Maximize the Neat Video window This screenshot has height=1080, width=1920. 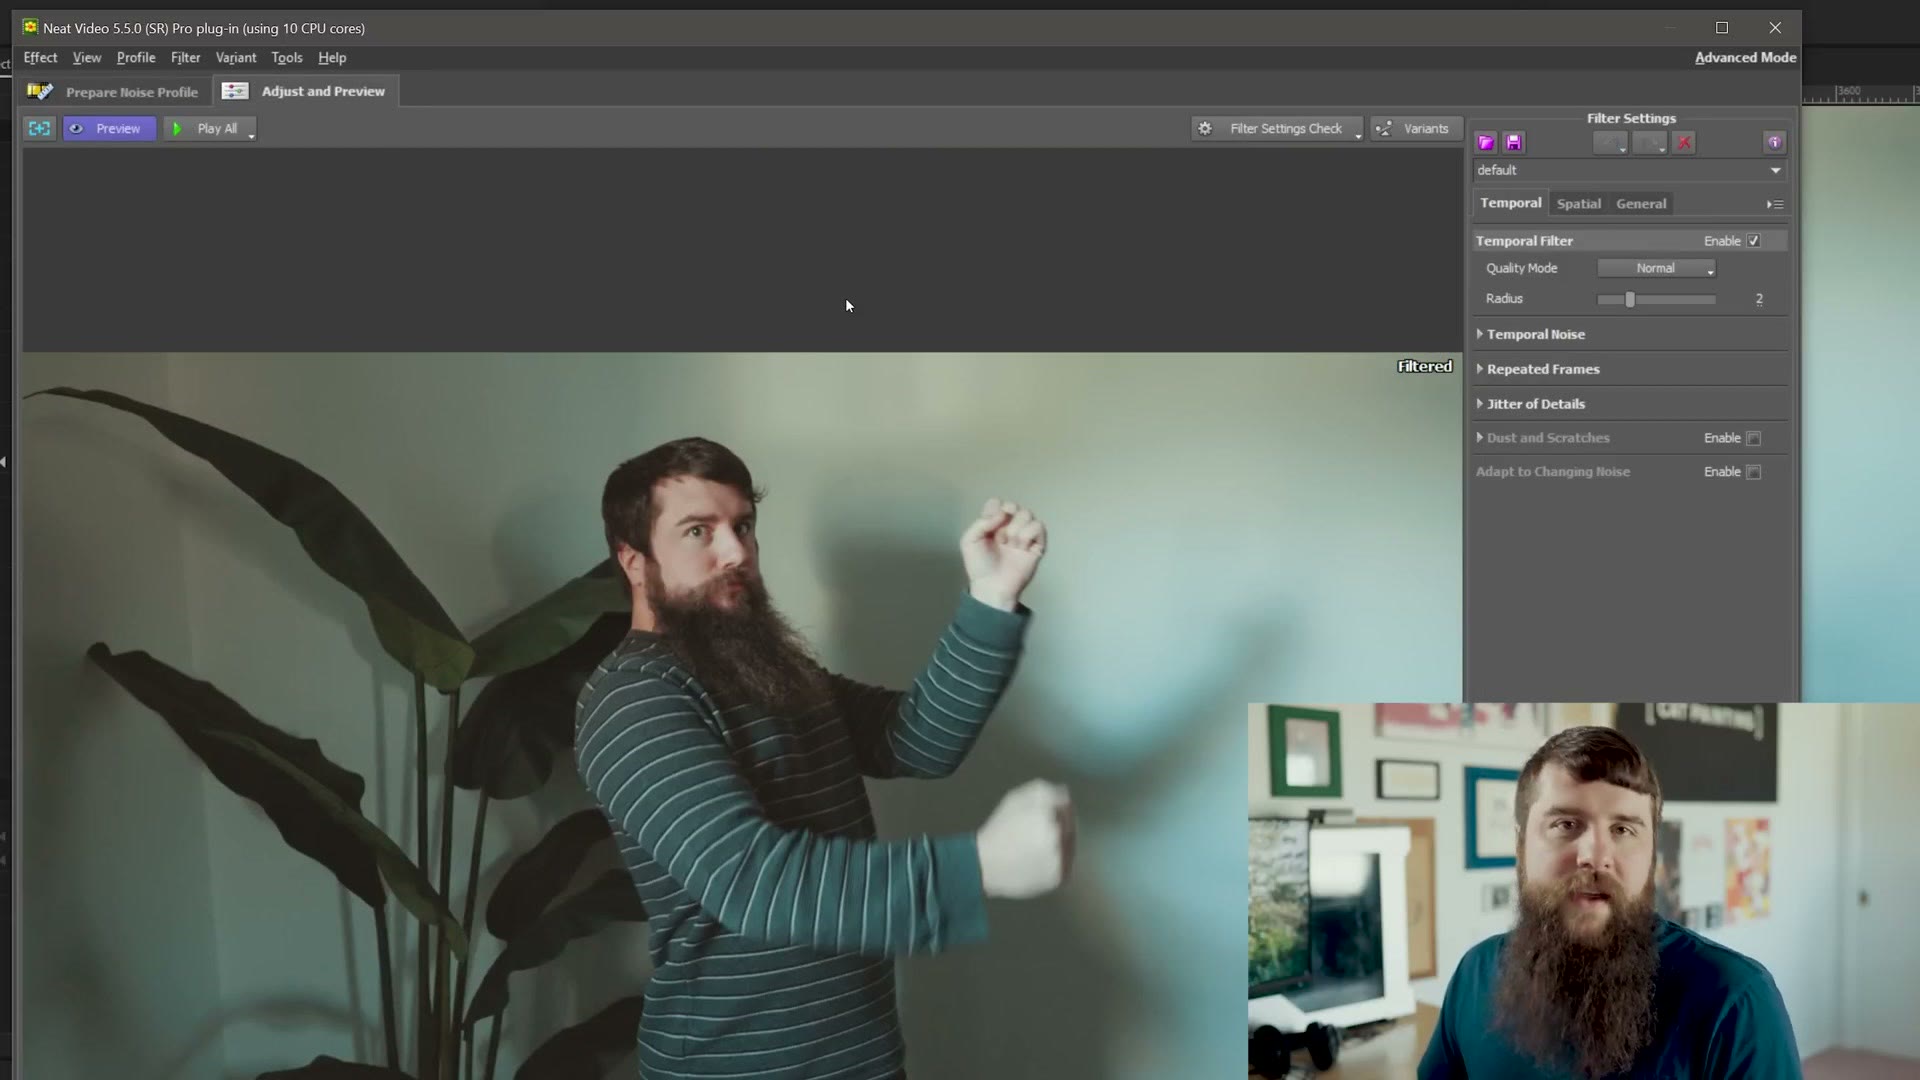point(1721,28)
